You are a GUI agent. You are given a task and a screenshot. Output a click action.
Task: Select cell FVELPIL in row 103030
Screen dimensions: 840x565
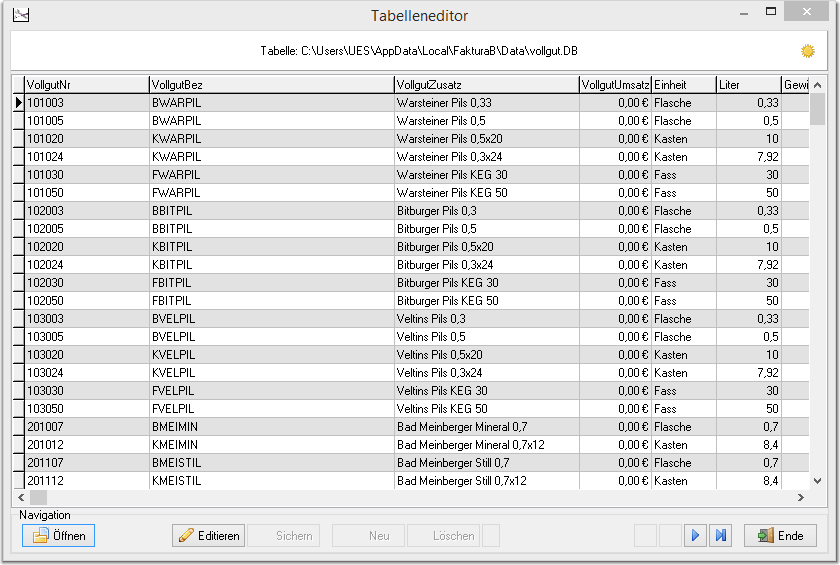(x=272, y=391)
